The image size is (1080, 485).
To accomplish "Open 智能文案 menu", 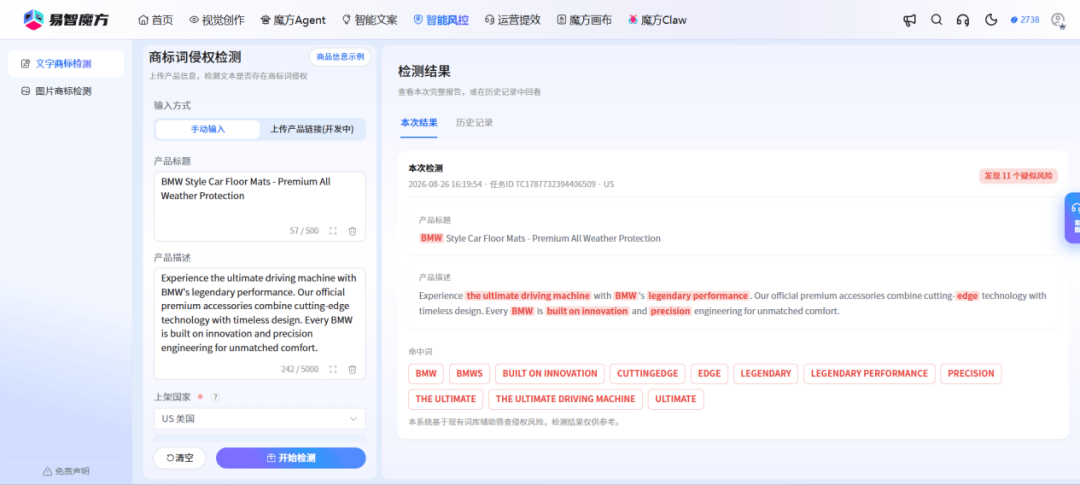I will point(369,20).
